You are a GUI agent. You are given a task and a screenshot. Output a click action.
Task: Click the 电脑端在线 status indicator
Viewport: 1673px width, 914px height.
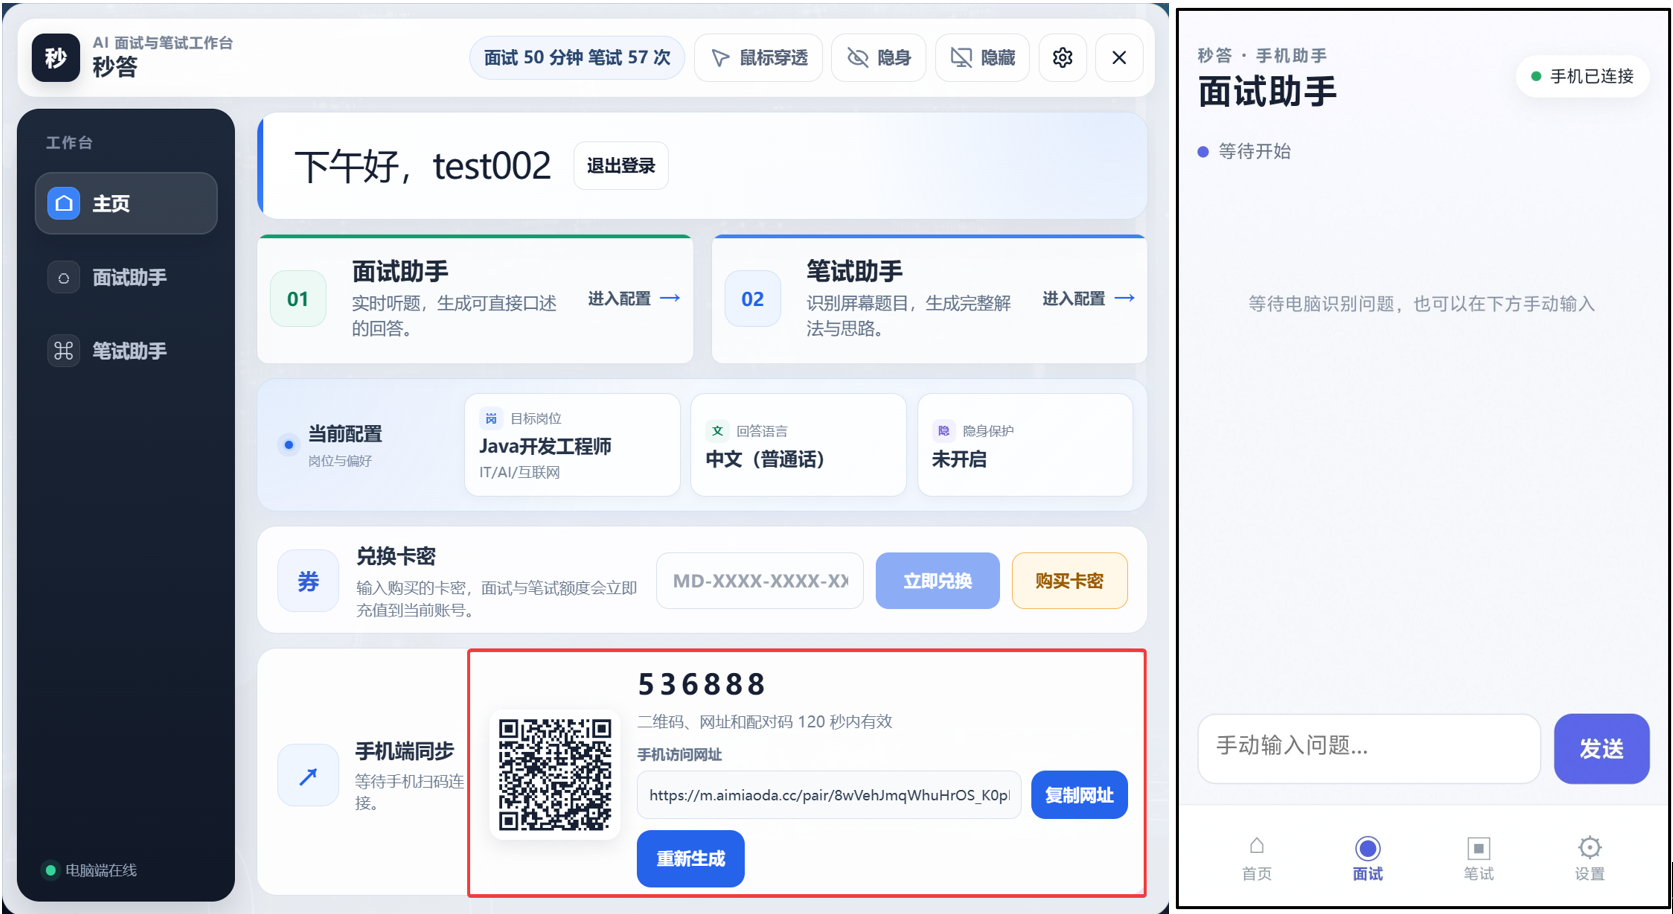[91, 870]
